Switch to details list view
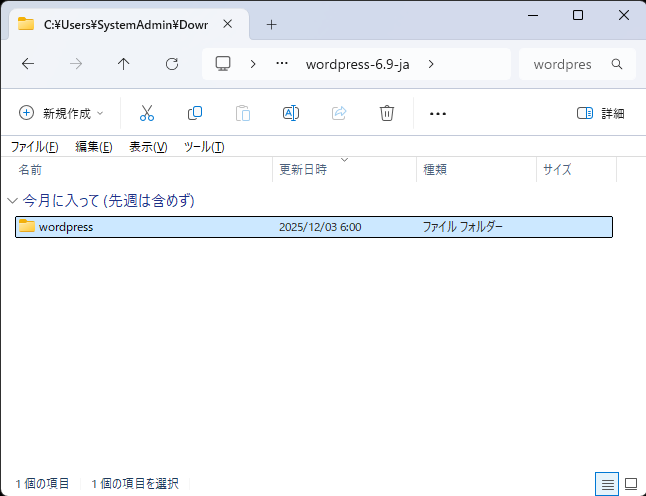646x496 pixels. (607, 484)
